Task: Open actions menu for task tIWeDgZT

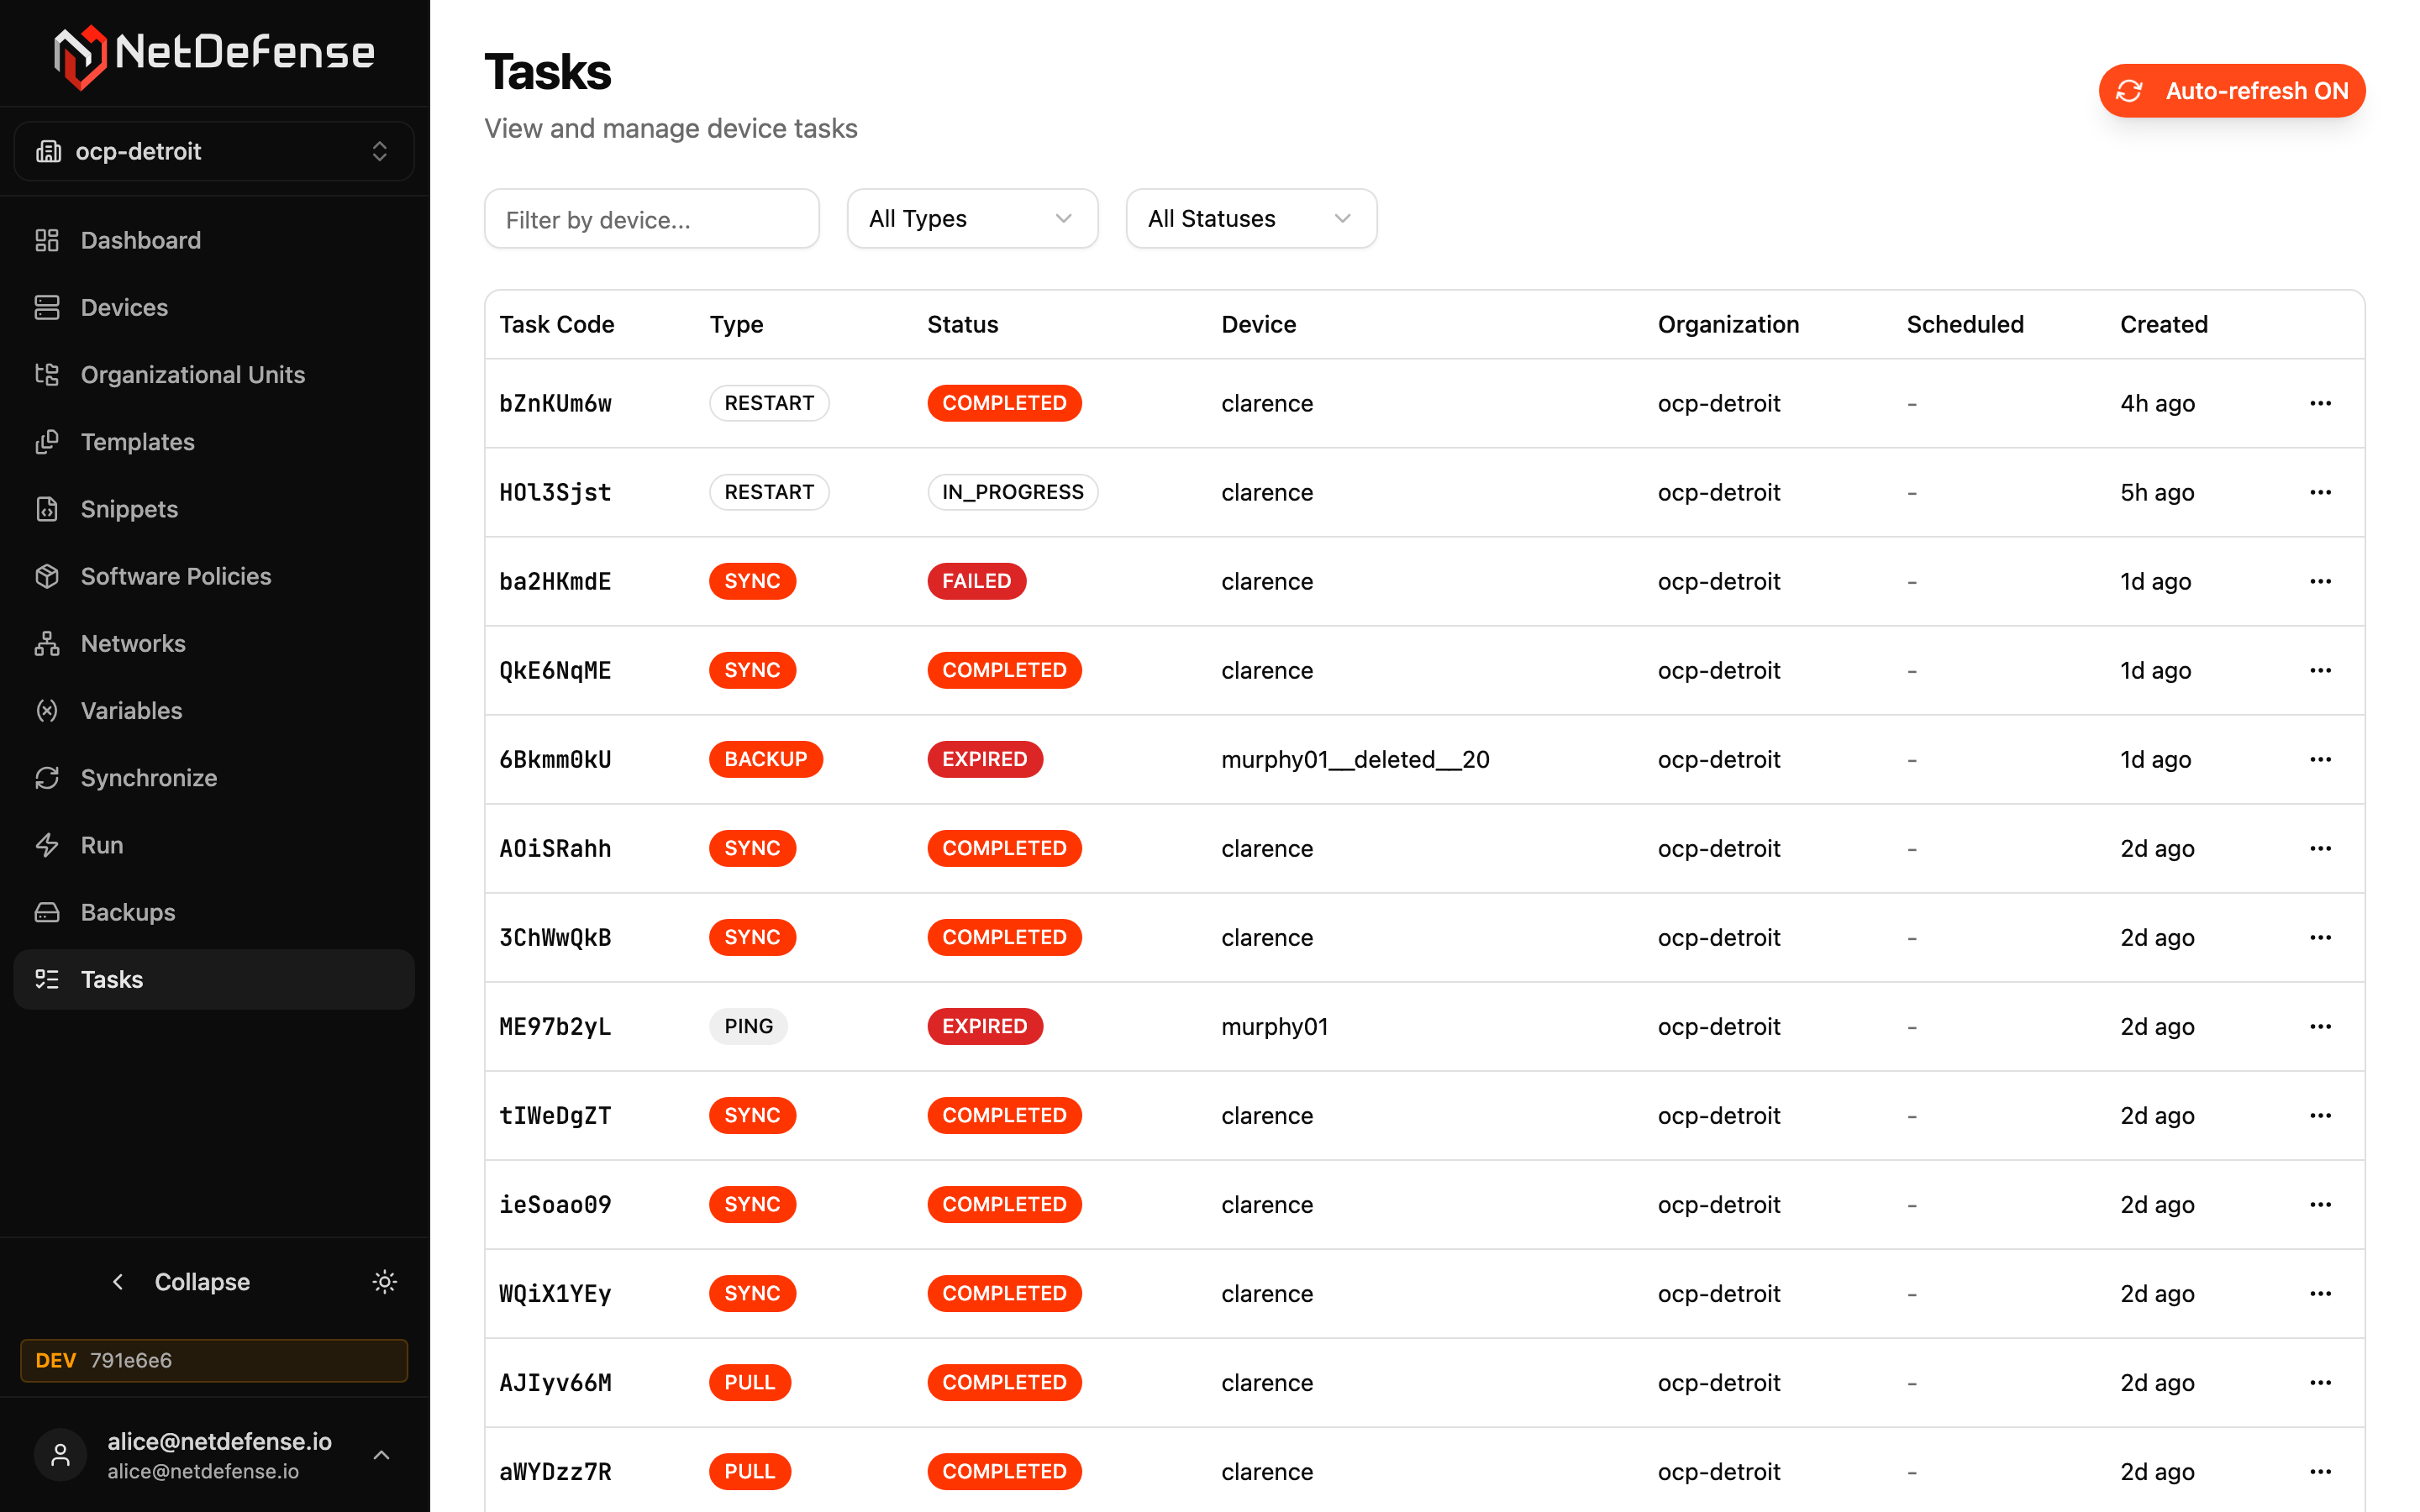Action: tap(2320, 1115)
